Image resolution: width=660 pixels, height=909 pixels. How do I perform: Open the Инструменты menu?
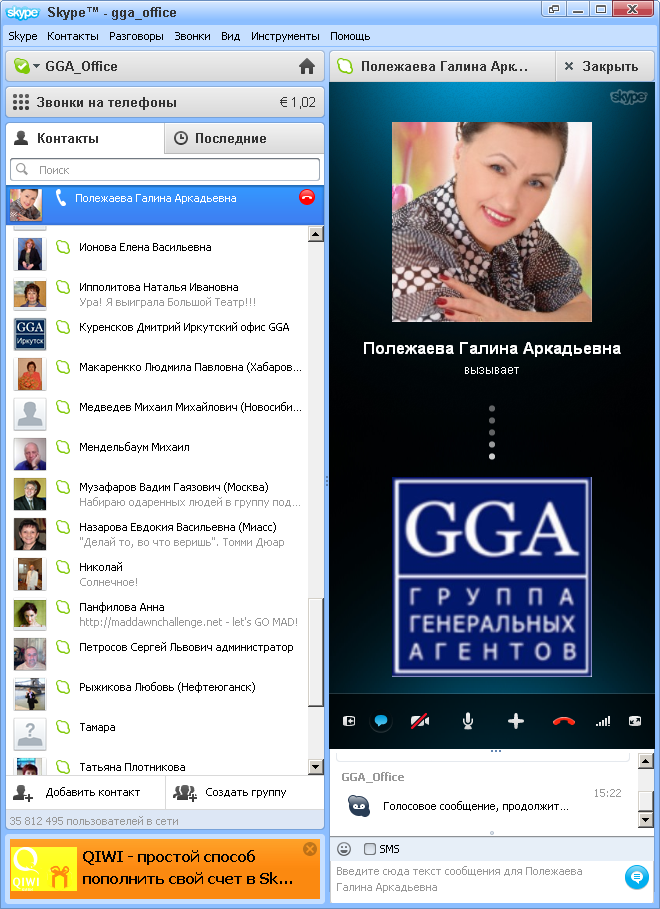(x=285, y=36)
